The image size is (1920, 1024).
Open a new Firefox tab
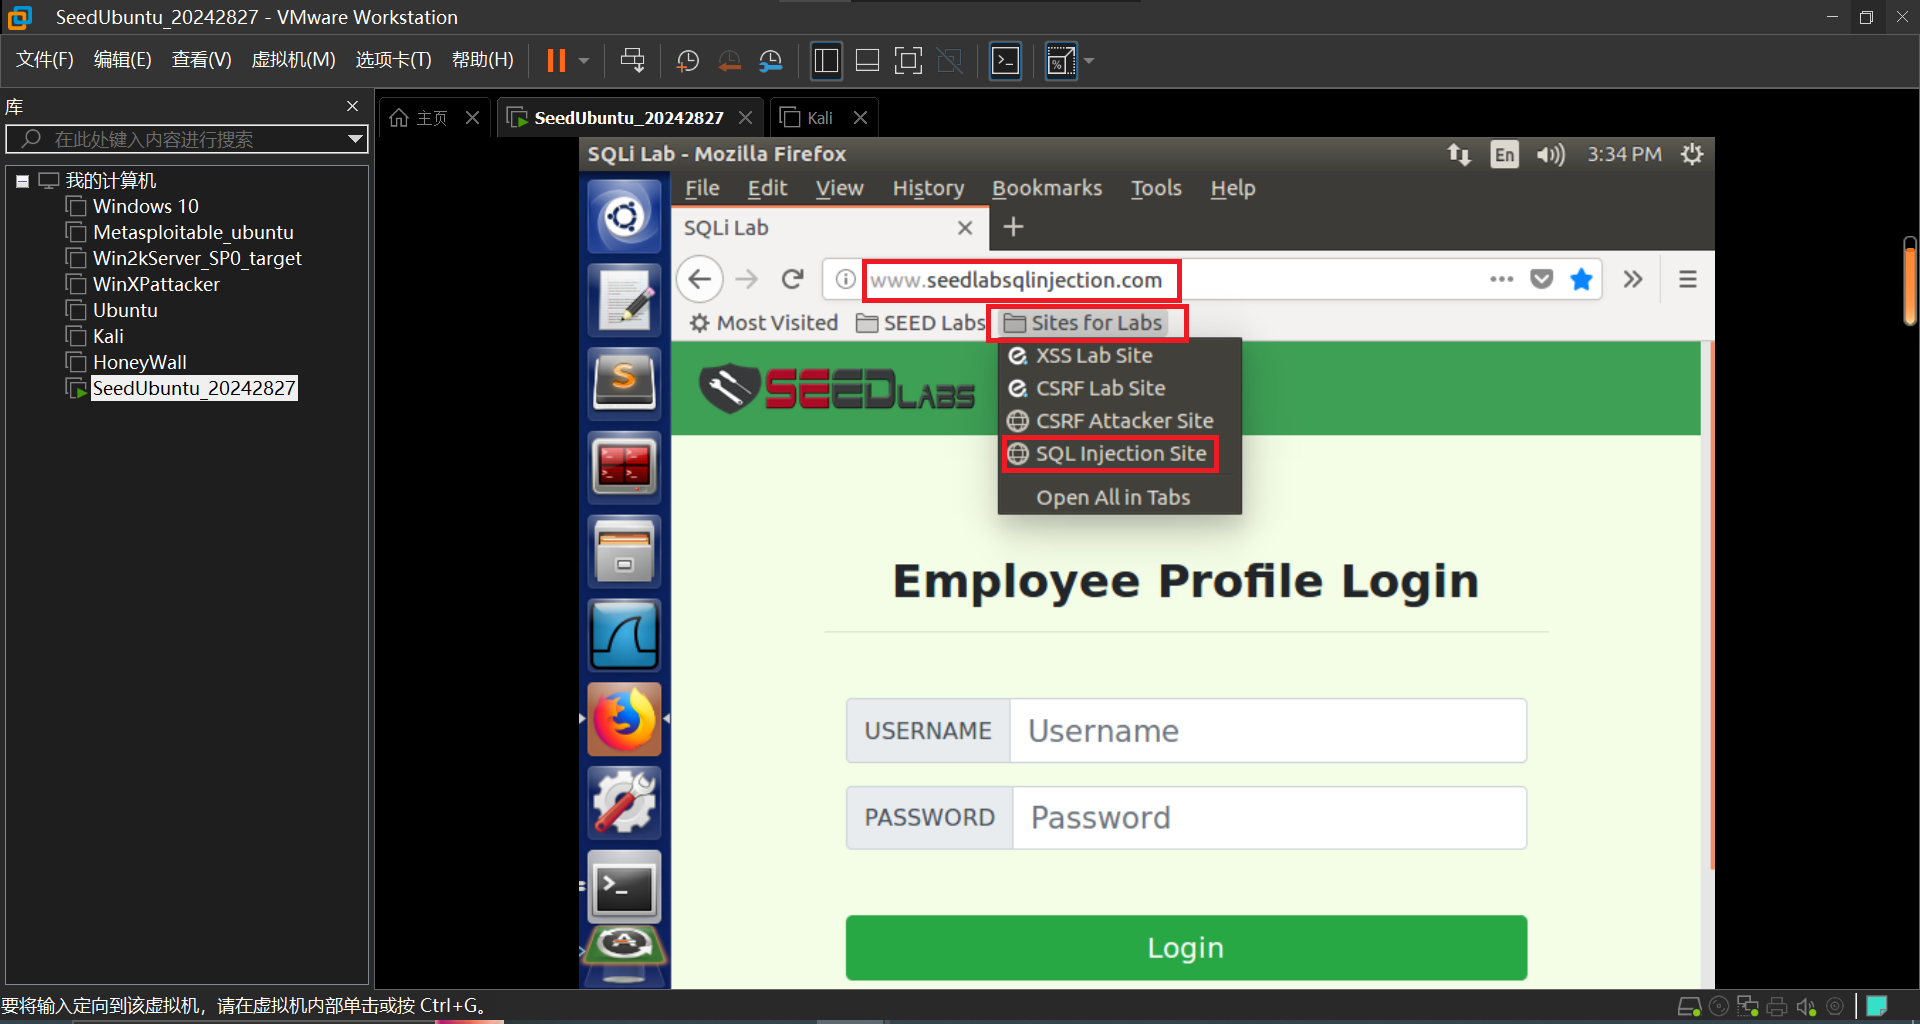[x=1013, y=227]
